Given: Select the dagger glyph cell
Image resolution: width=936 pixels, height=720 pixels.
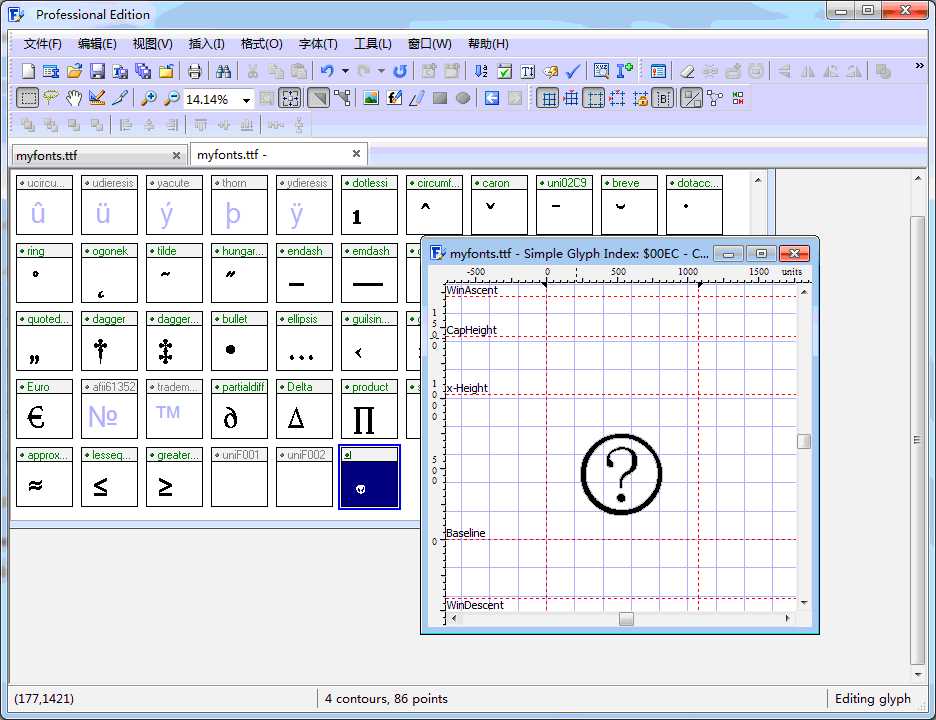Looking at the screenshot, I should coord(109,341).
